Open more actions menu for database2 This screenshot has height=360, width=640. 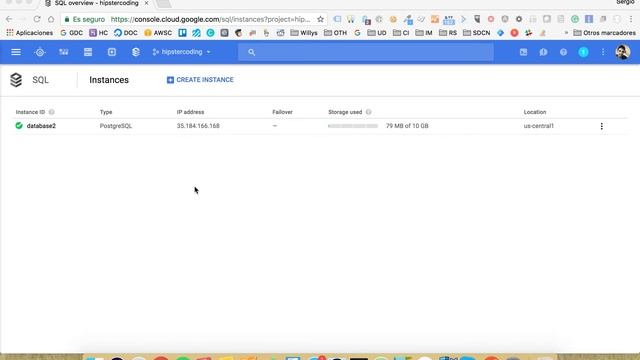coord(601,126)
